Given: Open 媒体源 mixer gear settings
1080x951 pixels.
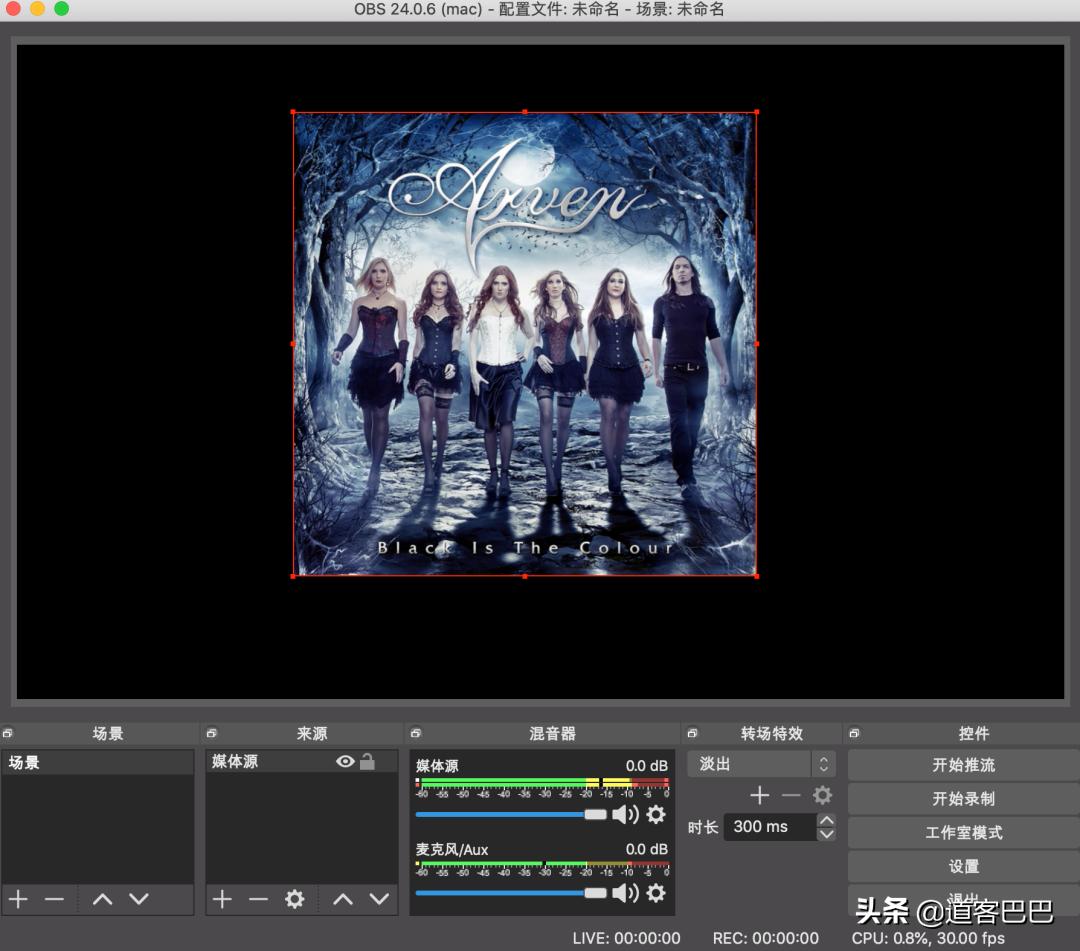Looking at the screenshot, I should [656, 815].
